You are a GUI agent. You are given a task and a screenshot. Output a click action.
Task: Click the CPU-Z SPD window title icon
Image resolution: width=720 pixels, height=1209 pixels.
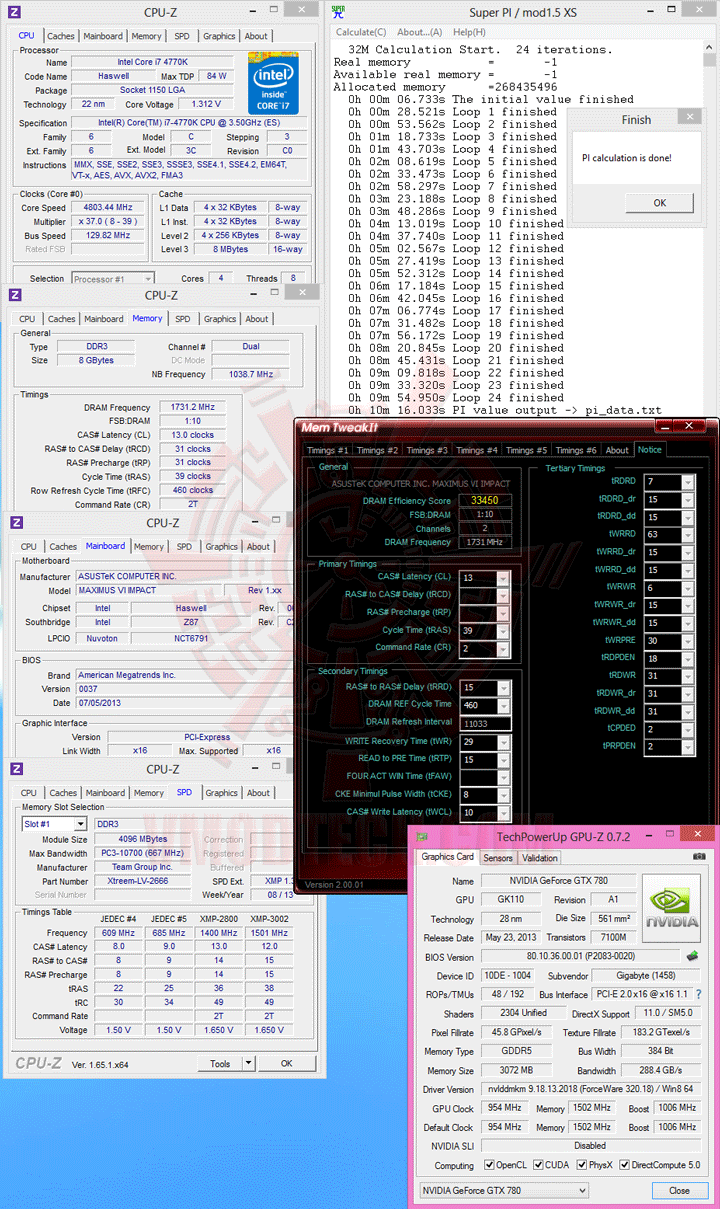click(x=15, y=768)
